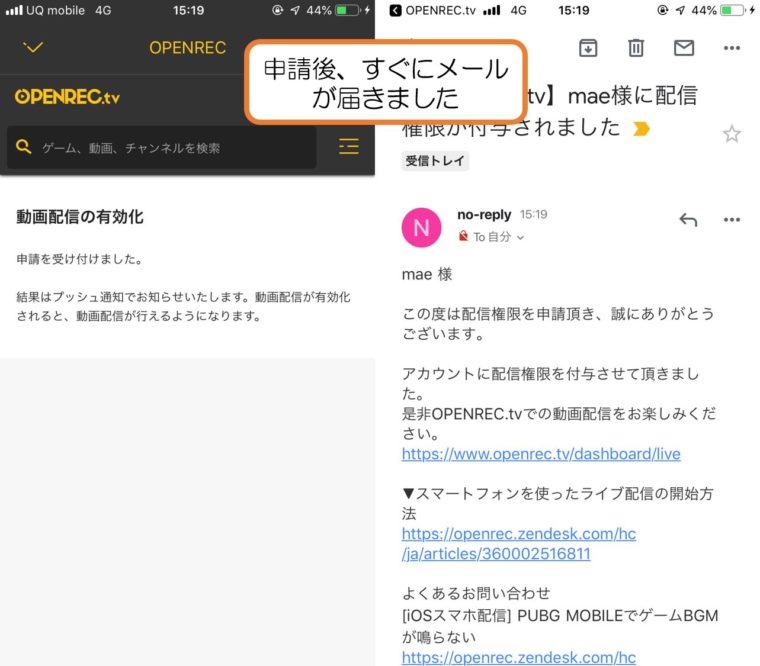Tap the pink N sender avatar
The image size is (760, 666).
pos(421,227)
